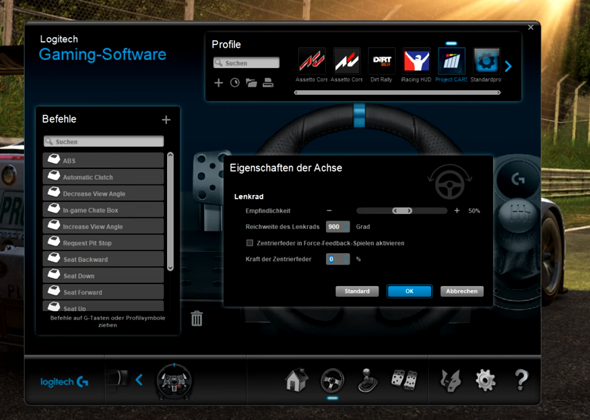Select the Seat Forward command
Screen dimensions: 590x420
coord(103,292)
